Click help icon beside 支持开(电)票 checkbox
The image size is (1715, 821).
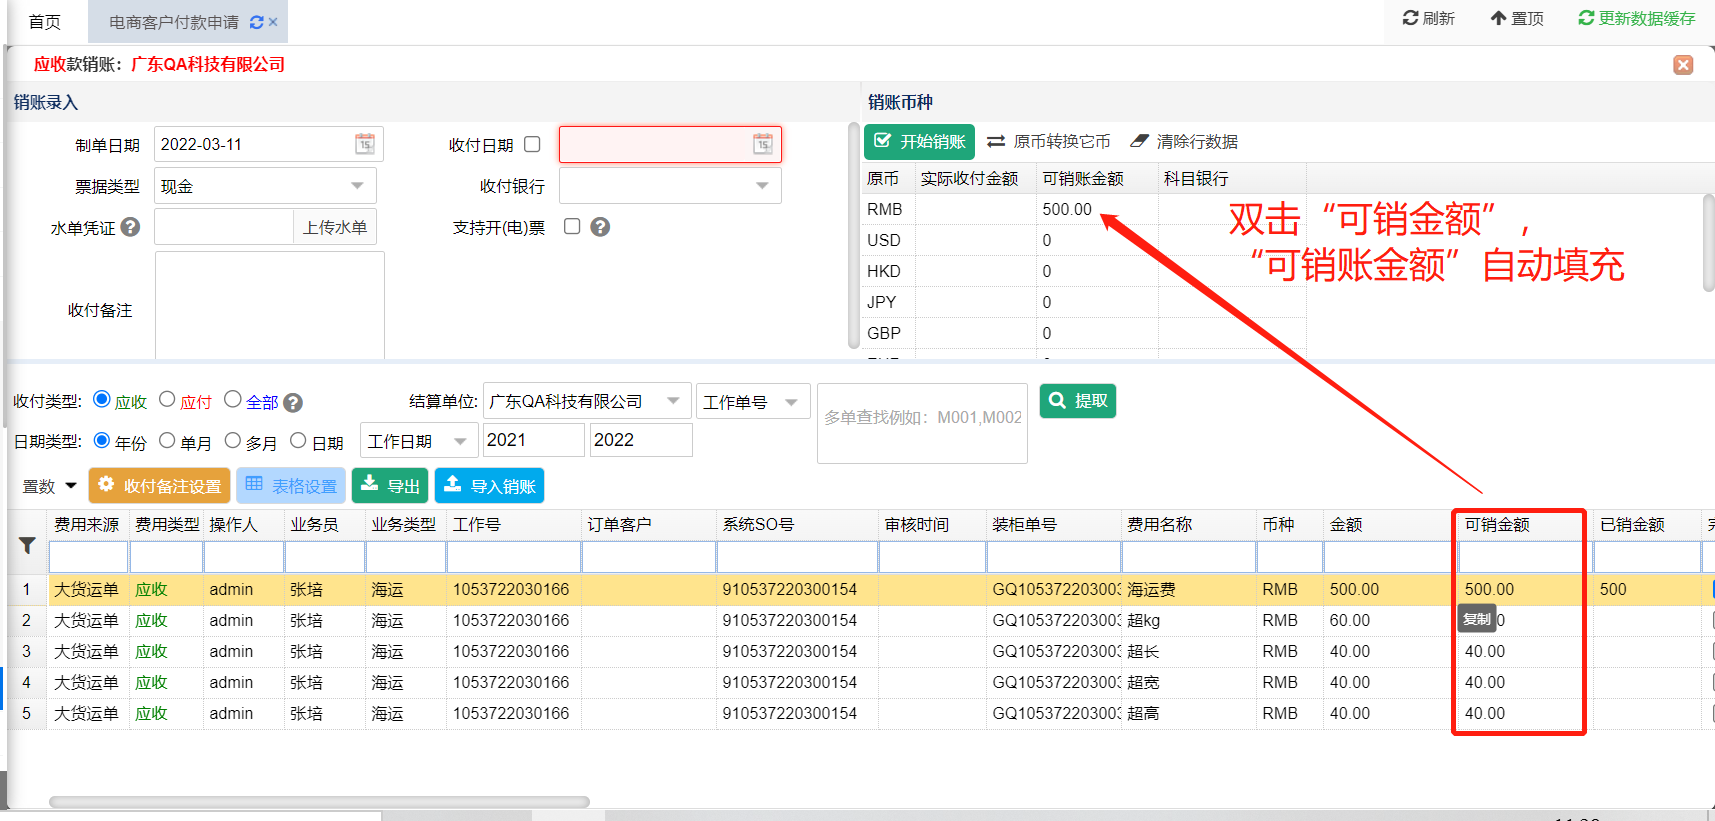point(600,227)
